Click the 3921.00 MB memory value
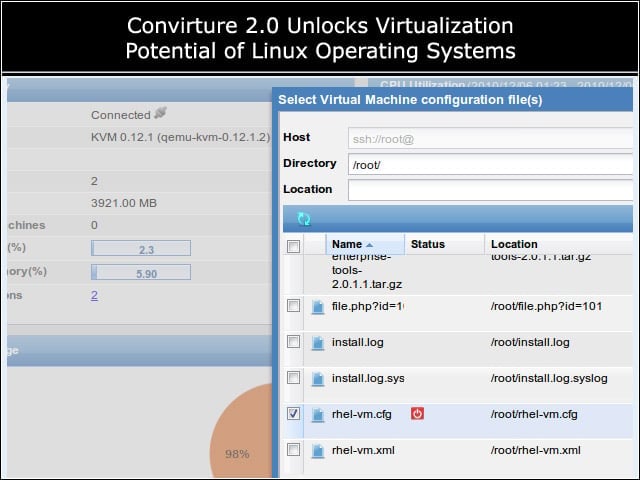The width and height of the screenshot is (640, 480). point(124,203)
